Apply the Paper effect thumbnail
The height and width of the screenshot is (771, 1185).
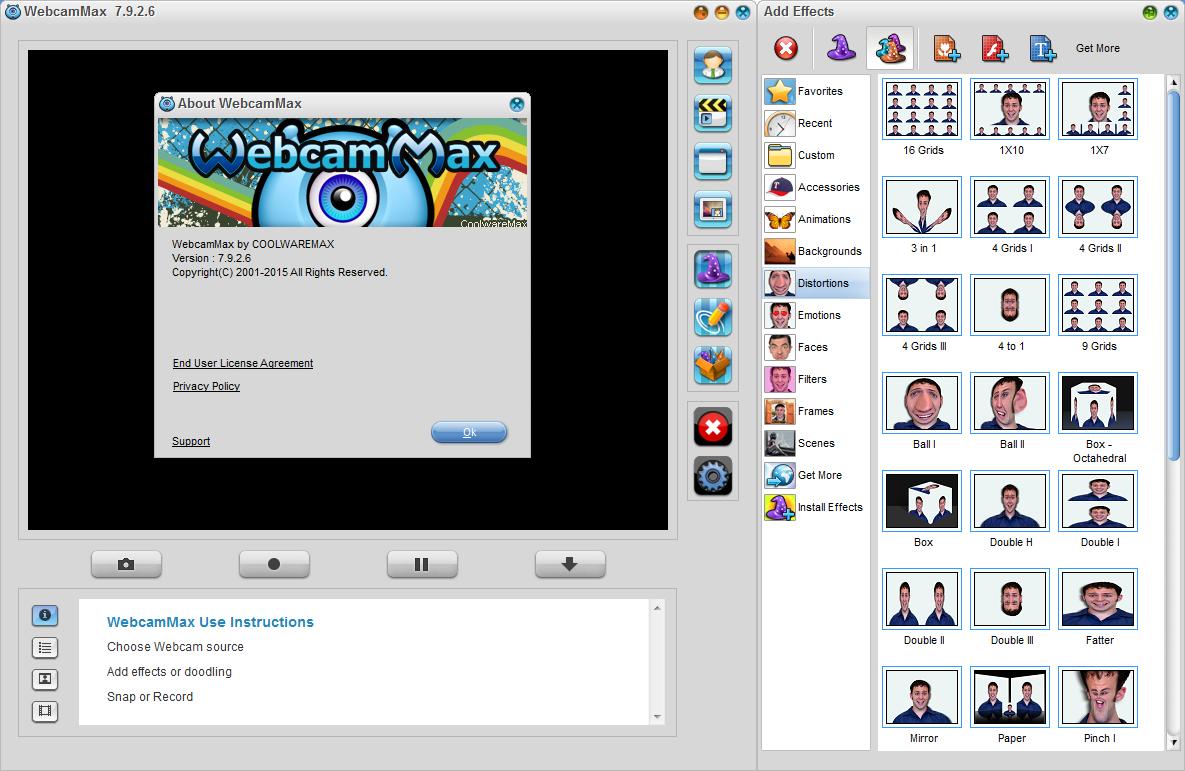point(1010,697)
